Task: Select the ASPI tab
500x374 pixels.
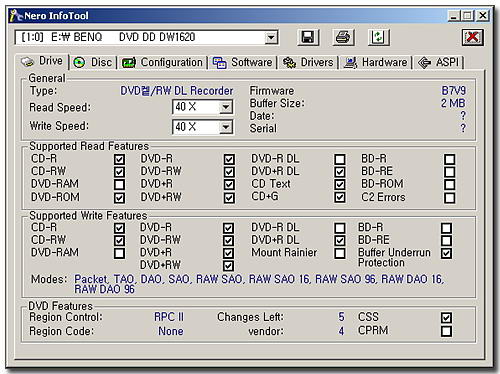Action: (x=439, y=62)
